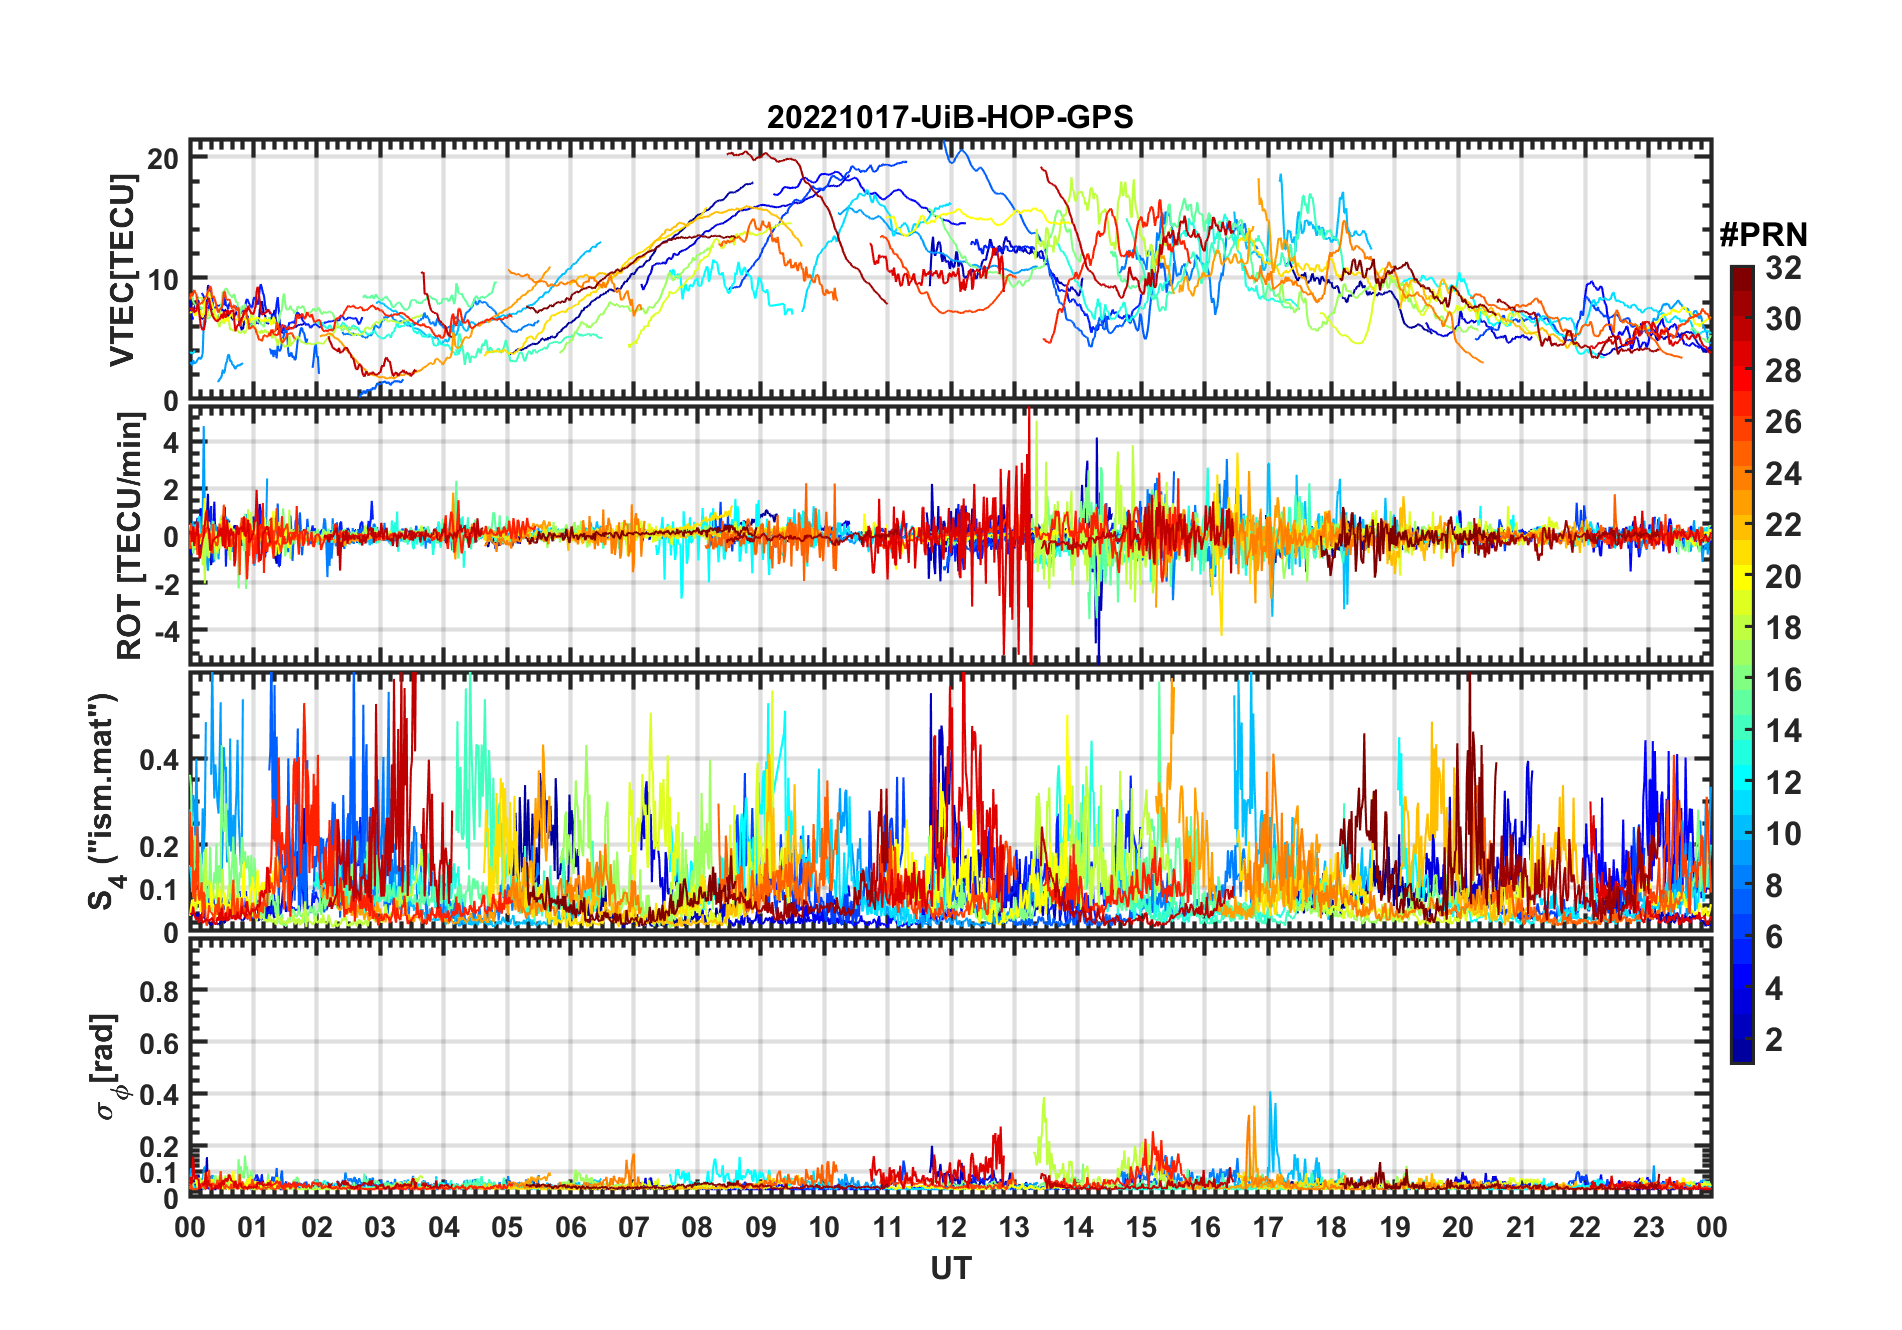
Task: Click the S4 ("ism.mat") axis label
Action: click(x=104, y=802)
